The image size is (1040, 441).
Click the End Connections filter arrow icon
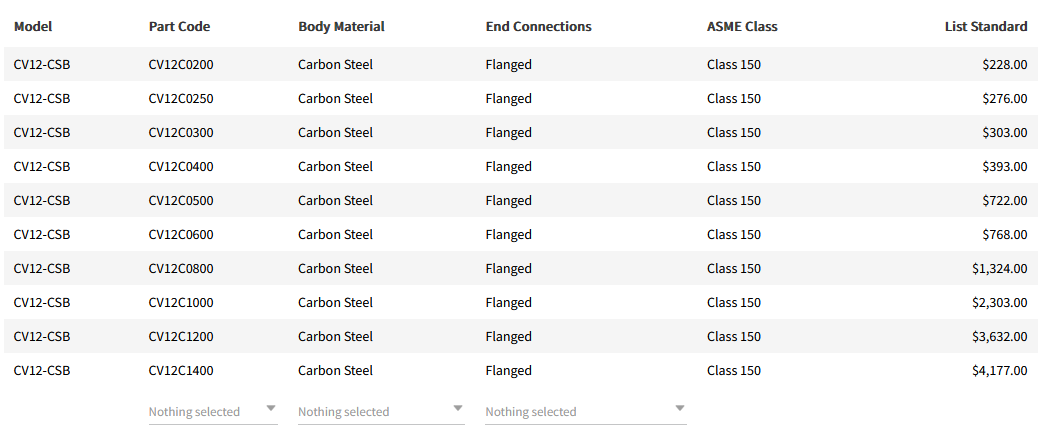coord(680,408)
